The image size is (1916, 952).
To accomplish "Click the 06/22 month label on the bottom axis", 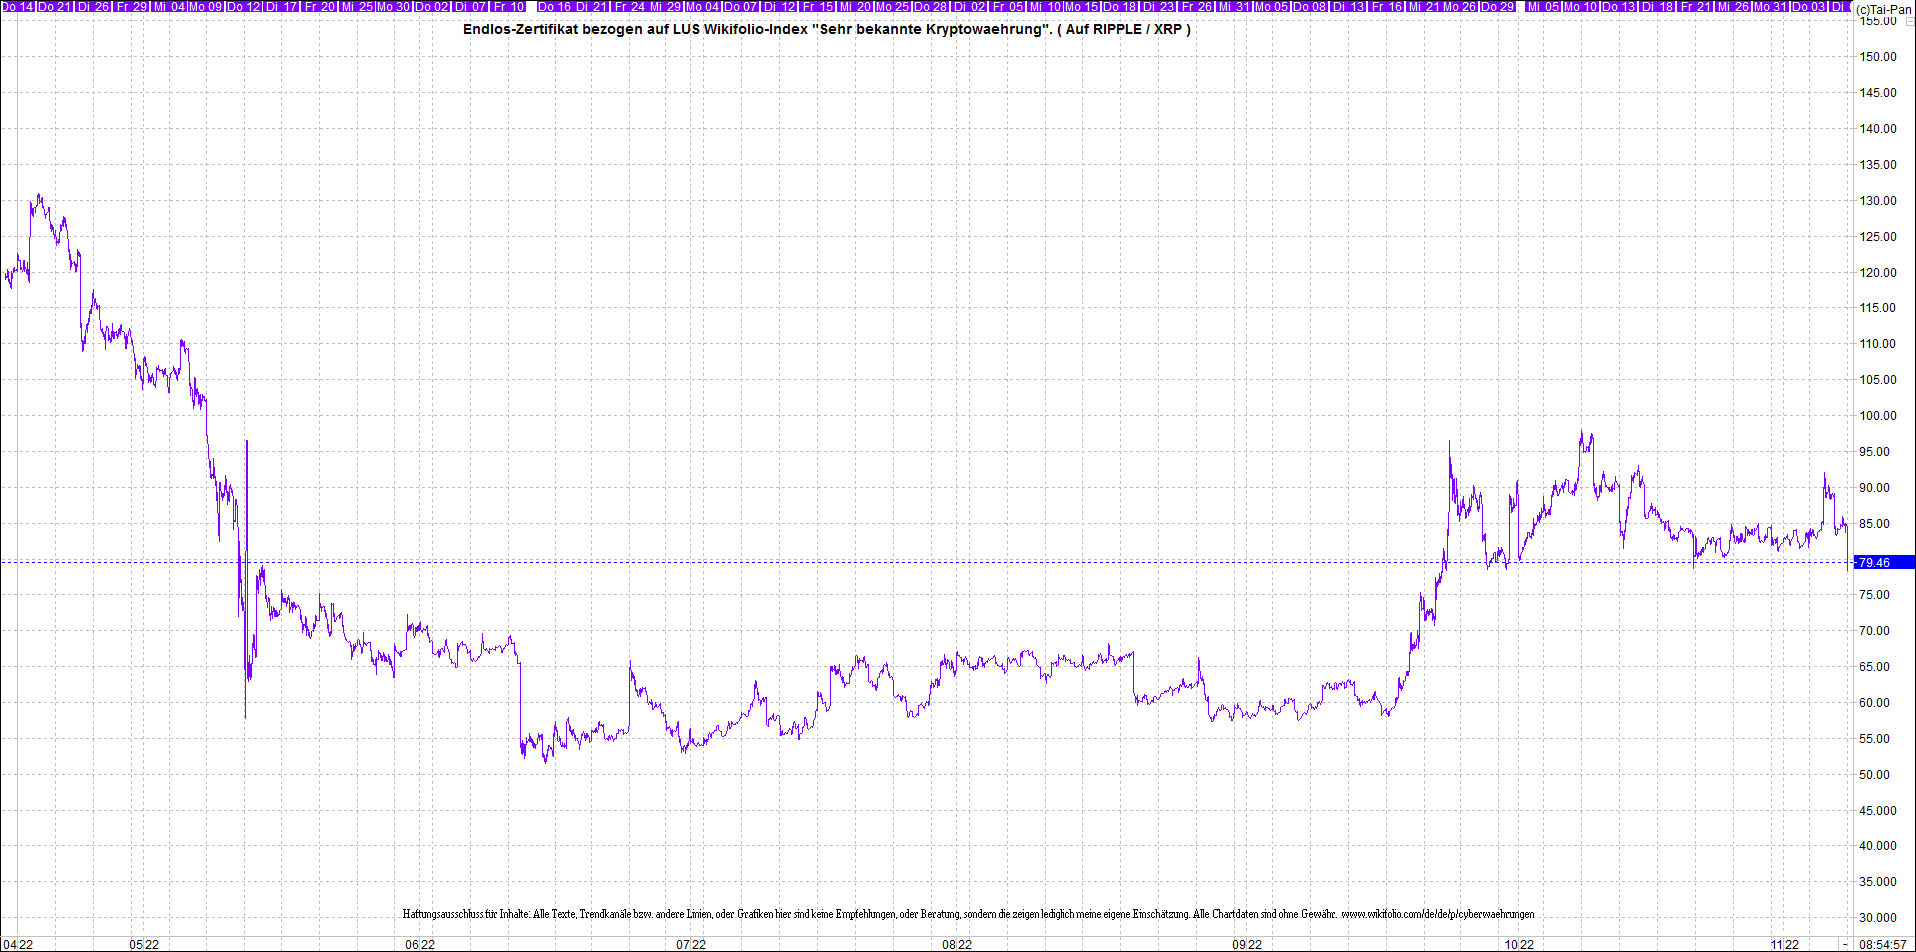I will 420,944.
